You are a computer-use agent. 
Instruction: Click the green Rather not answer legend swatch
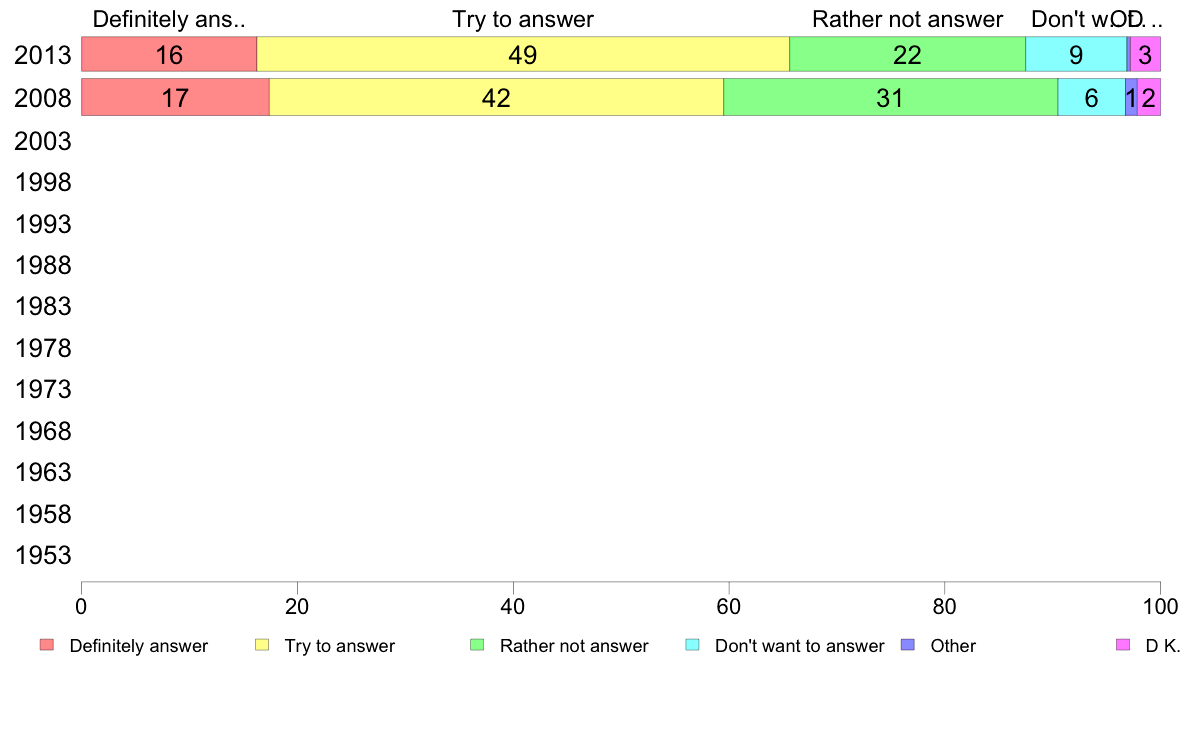point(477,645)
